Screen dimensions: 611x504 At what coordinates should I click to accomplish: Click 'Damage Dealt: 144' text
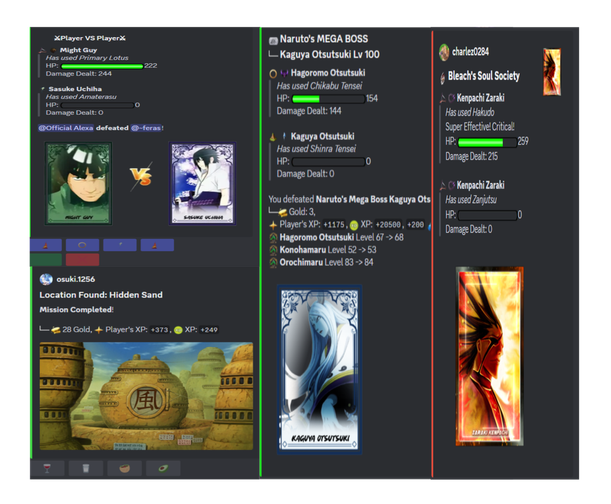pos(309,111)
